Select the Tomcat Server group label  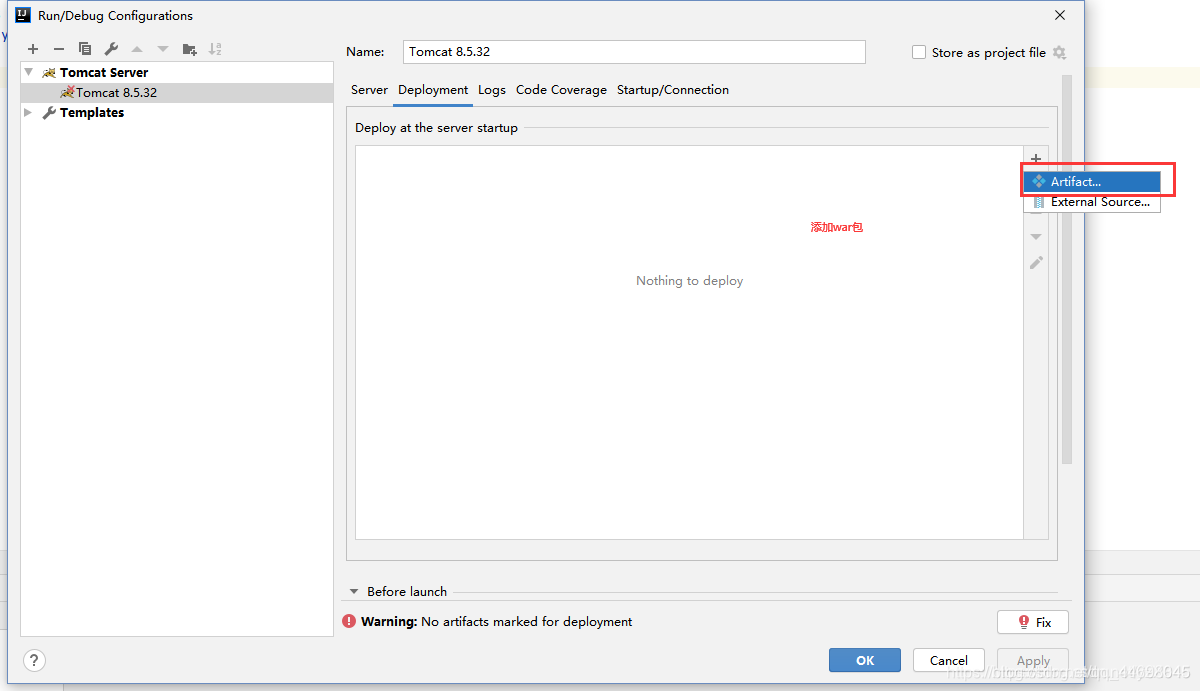tap(104, 72)
